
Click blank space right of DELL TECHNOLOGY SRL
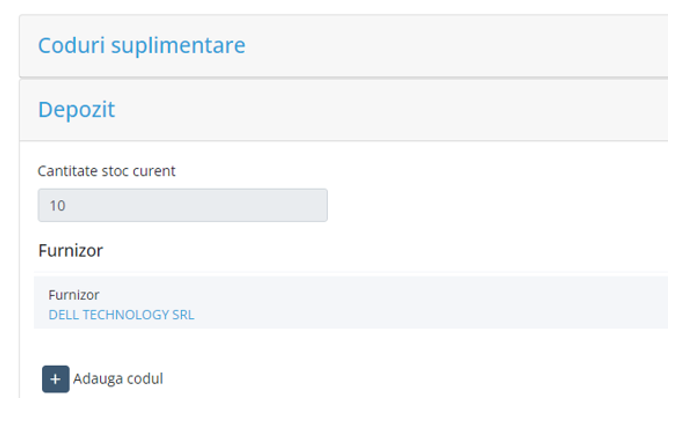420,315
